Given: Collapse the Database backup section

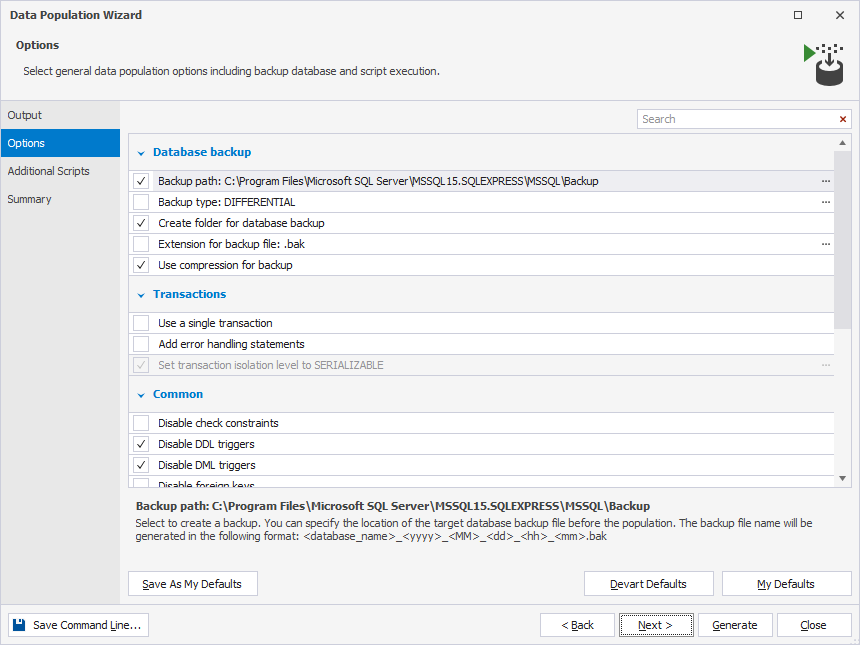Looking at the screenshot, I should [141, 153].
